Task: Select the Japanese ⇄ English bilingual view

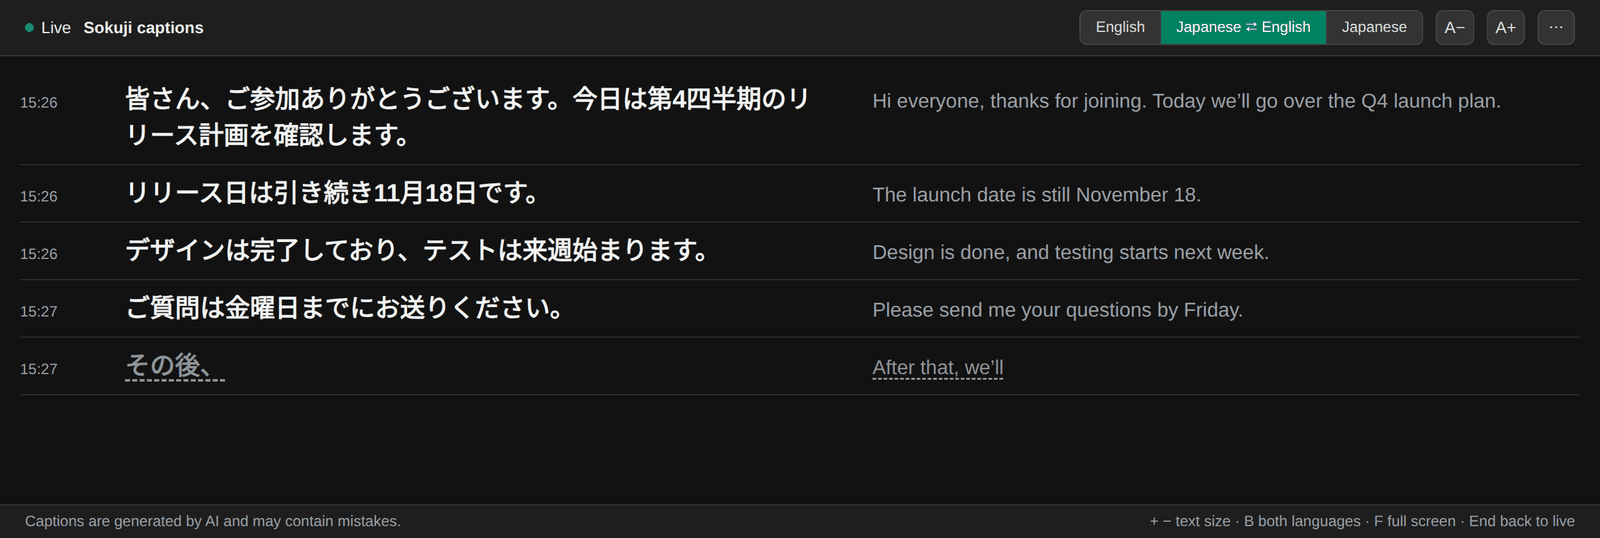Action: 1243,27
